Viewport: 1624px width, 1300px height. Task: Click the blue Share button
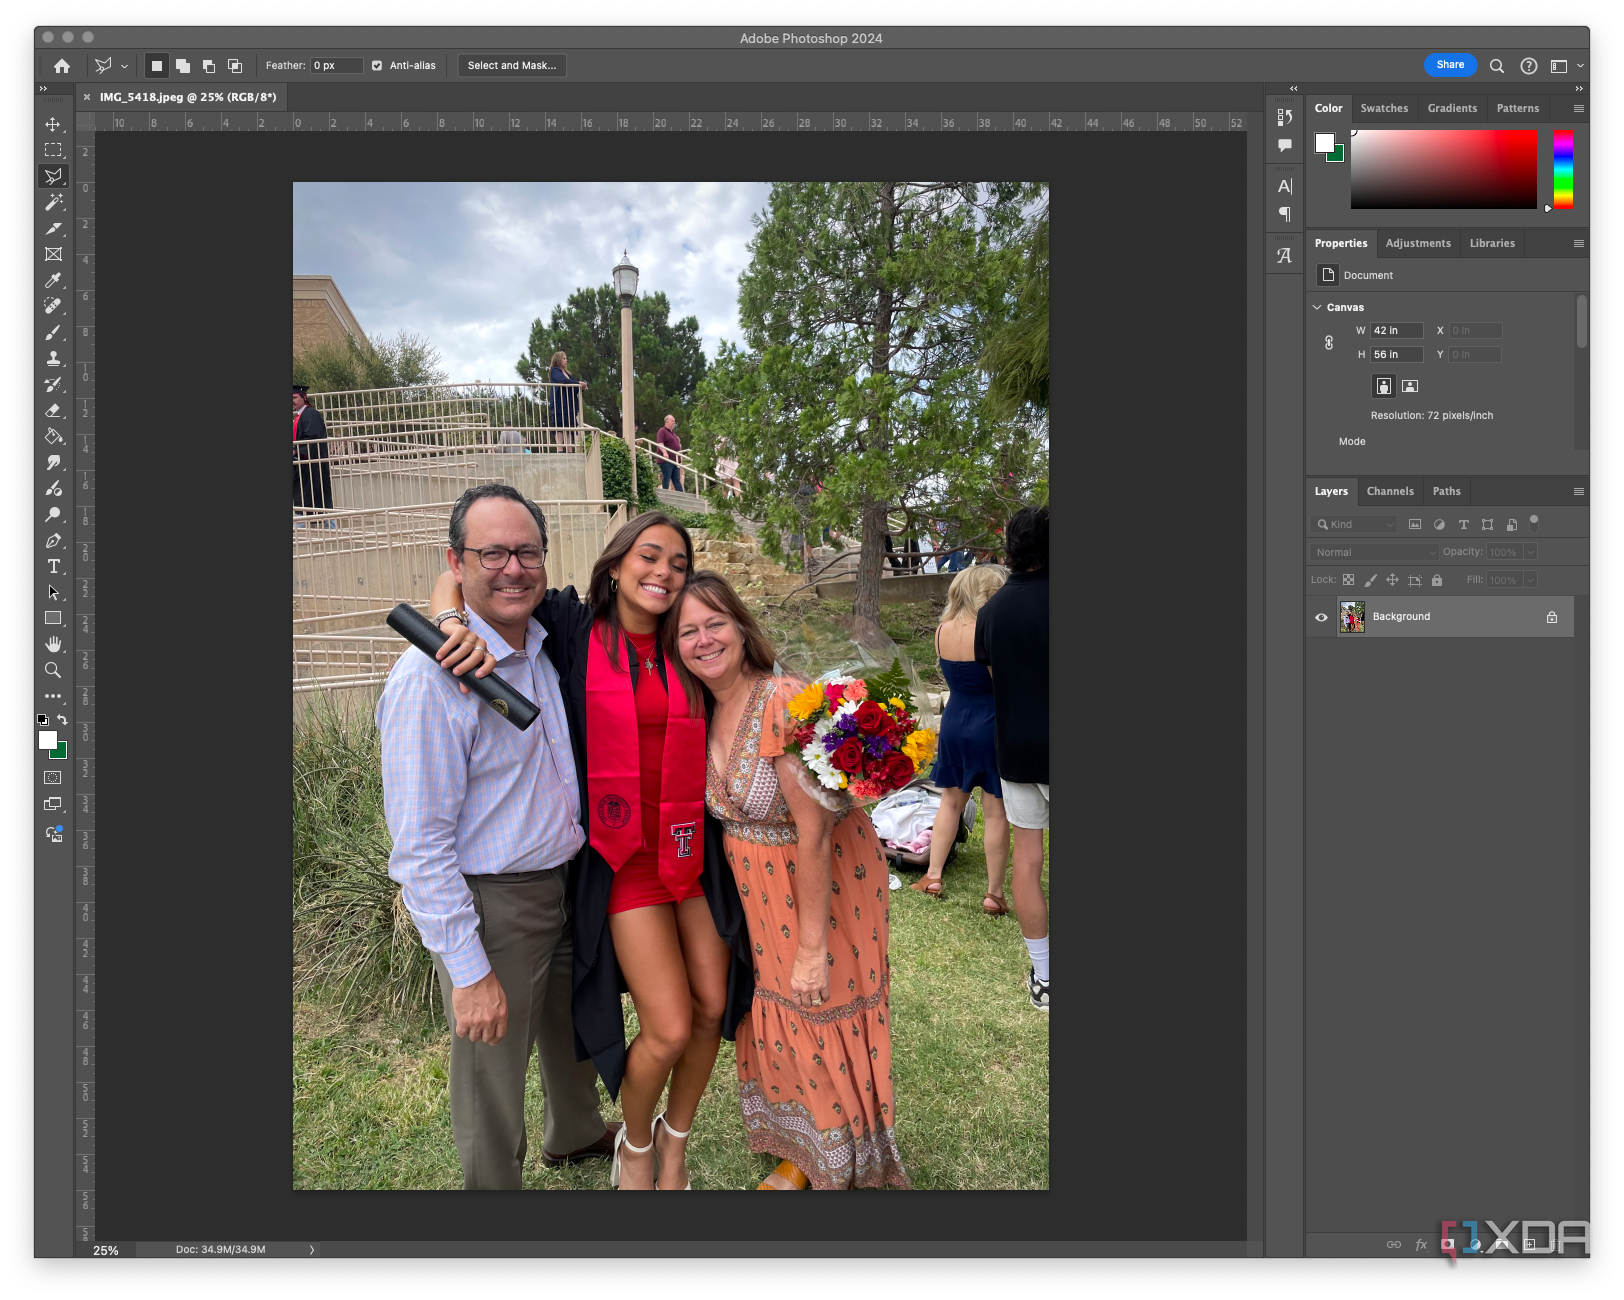(1450, 65)
